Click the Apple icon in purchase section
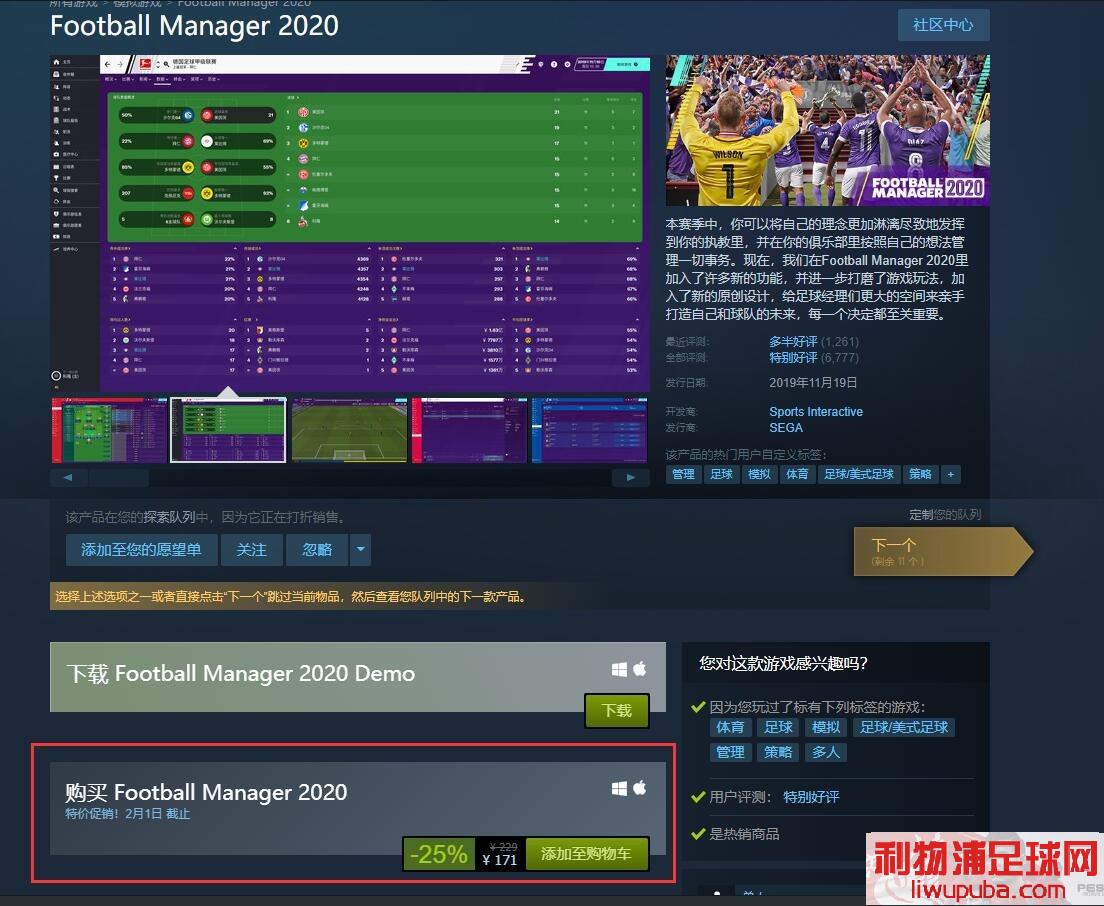This screenshot has height=906, width=1104. coord(640,788)
